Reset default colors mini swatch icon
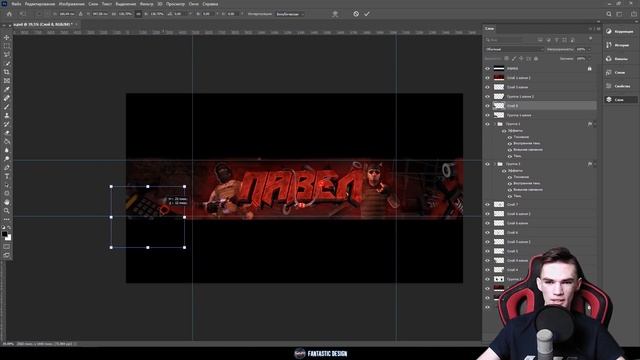The image size is (640, 360). pyautogui.click(x=4, y=228)
